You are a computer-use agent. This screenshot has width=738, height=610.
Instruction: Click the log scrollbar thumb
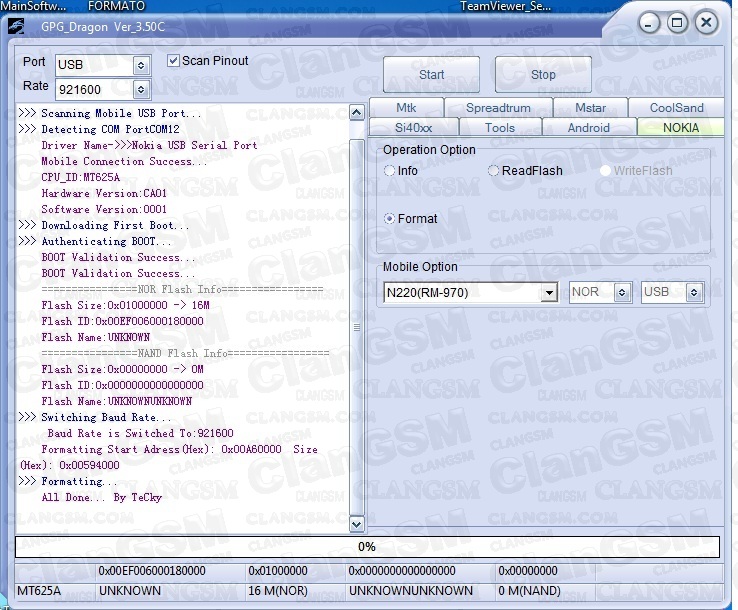(357, 327)
